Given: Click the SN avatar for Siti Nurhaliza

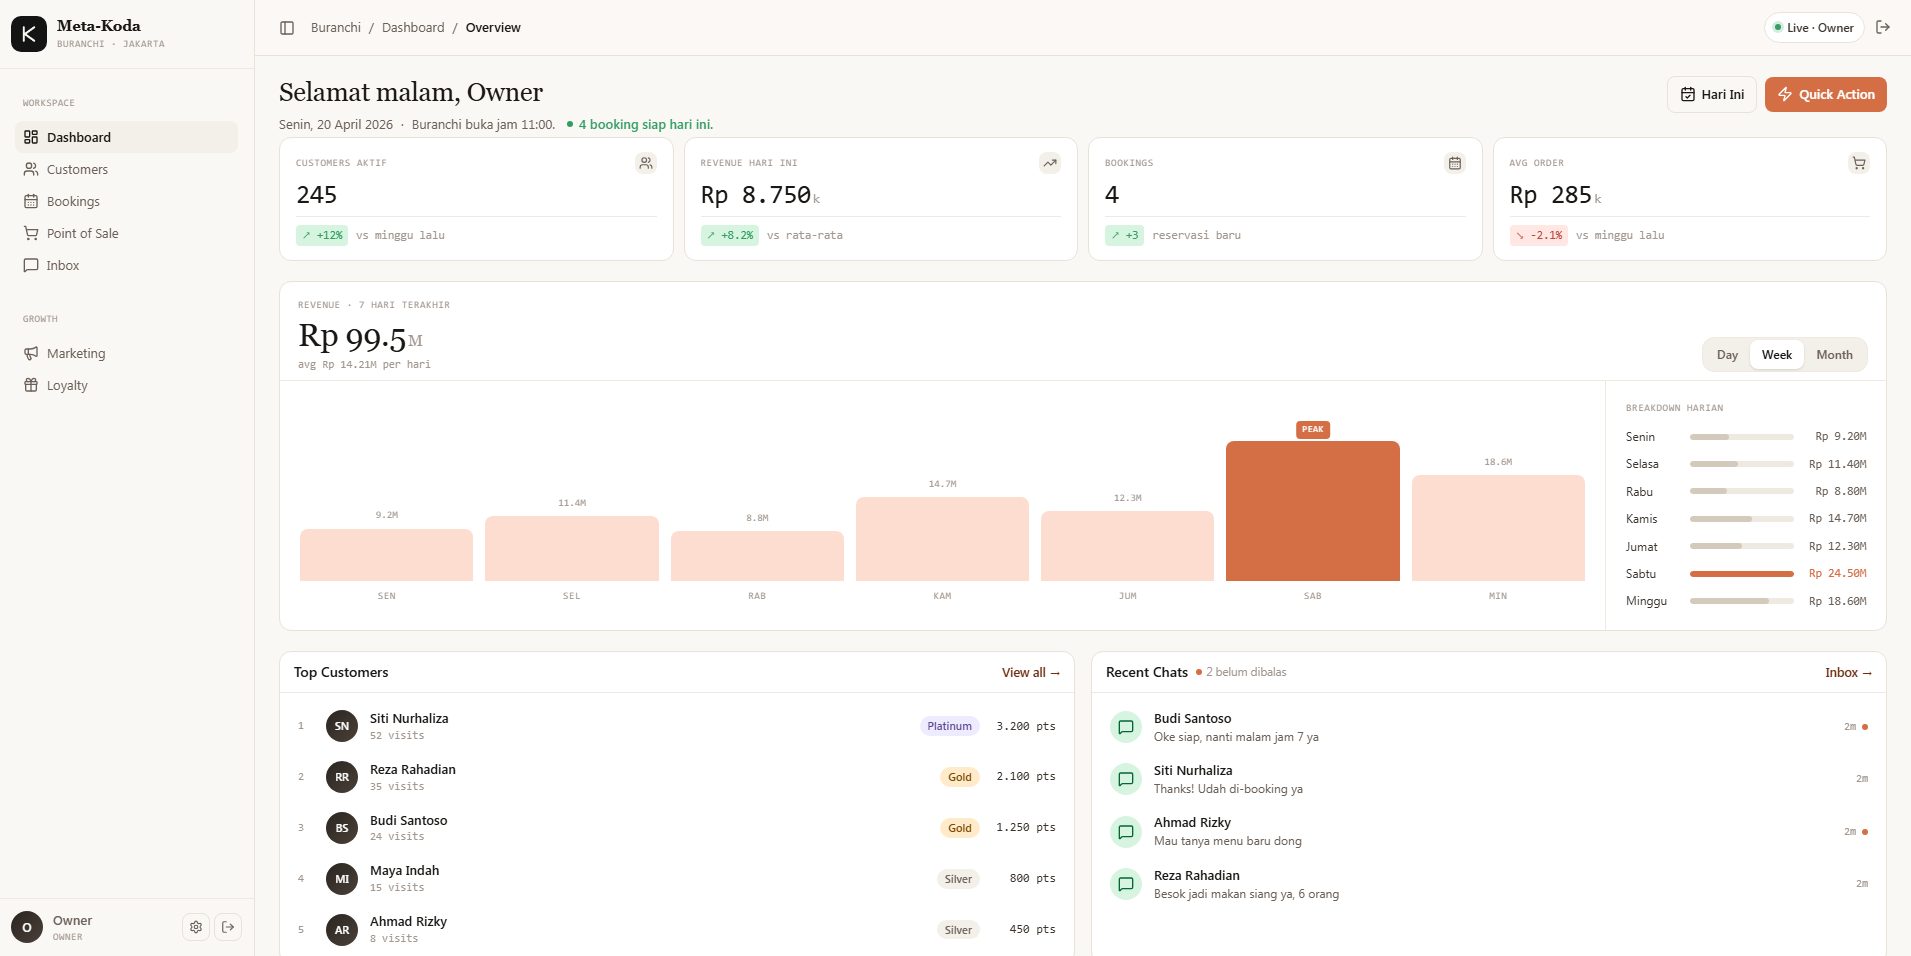Looking at the screenshot, I should [x=342, y=726].
